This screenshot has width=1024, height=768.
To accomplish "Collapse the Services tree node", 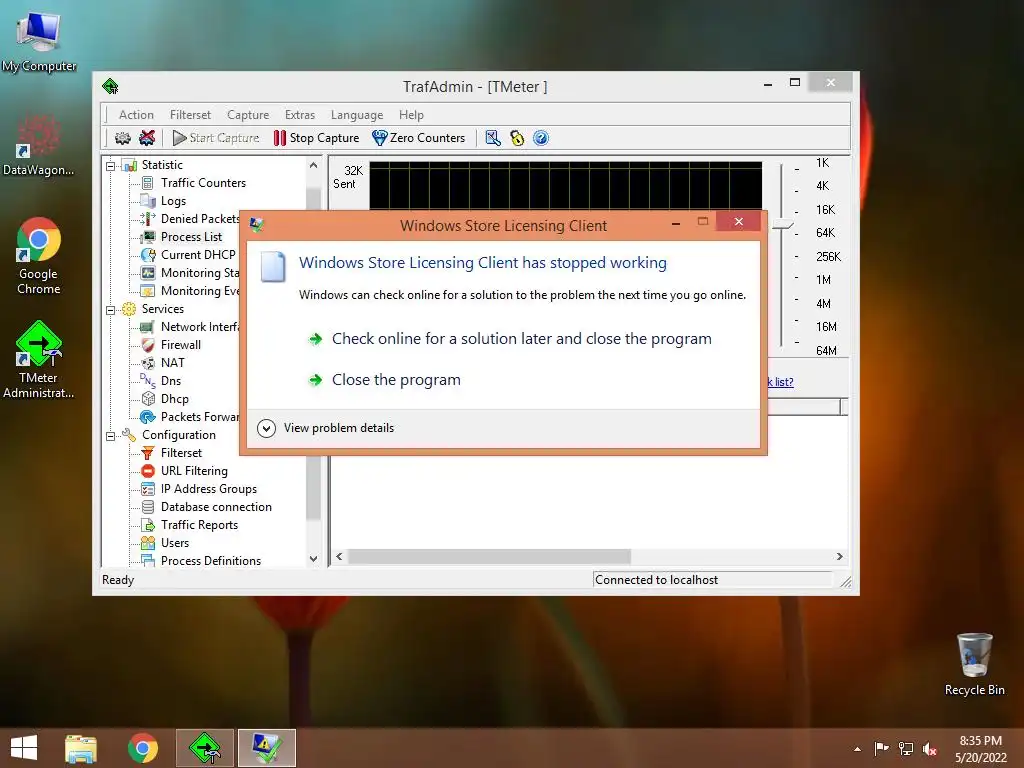I will tap(110, 310).
